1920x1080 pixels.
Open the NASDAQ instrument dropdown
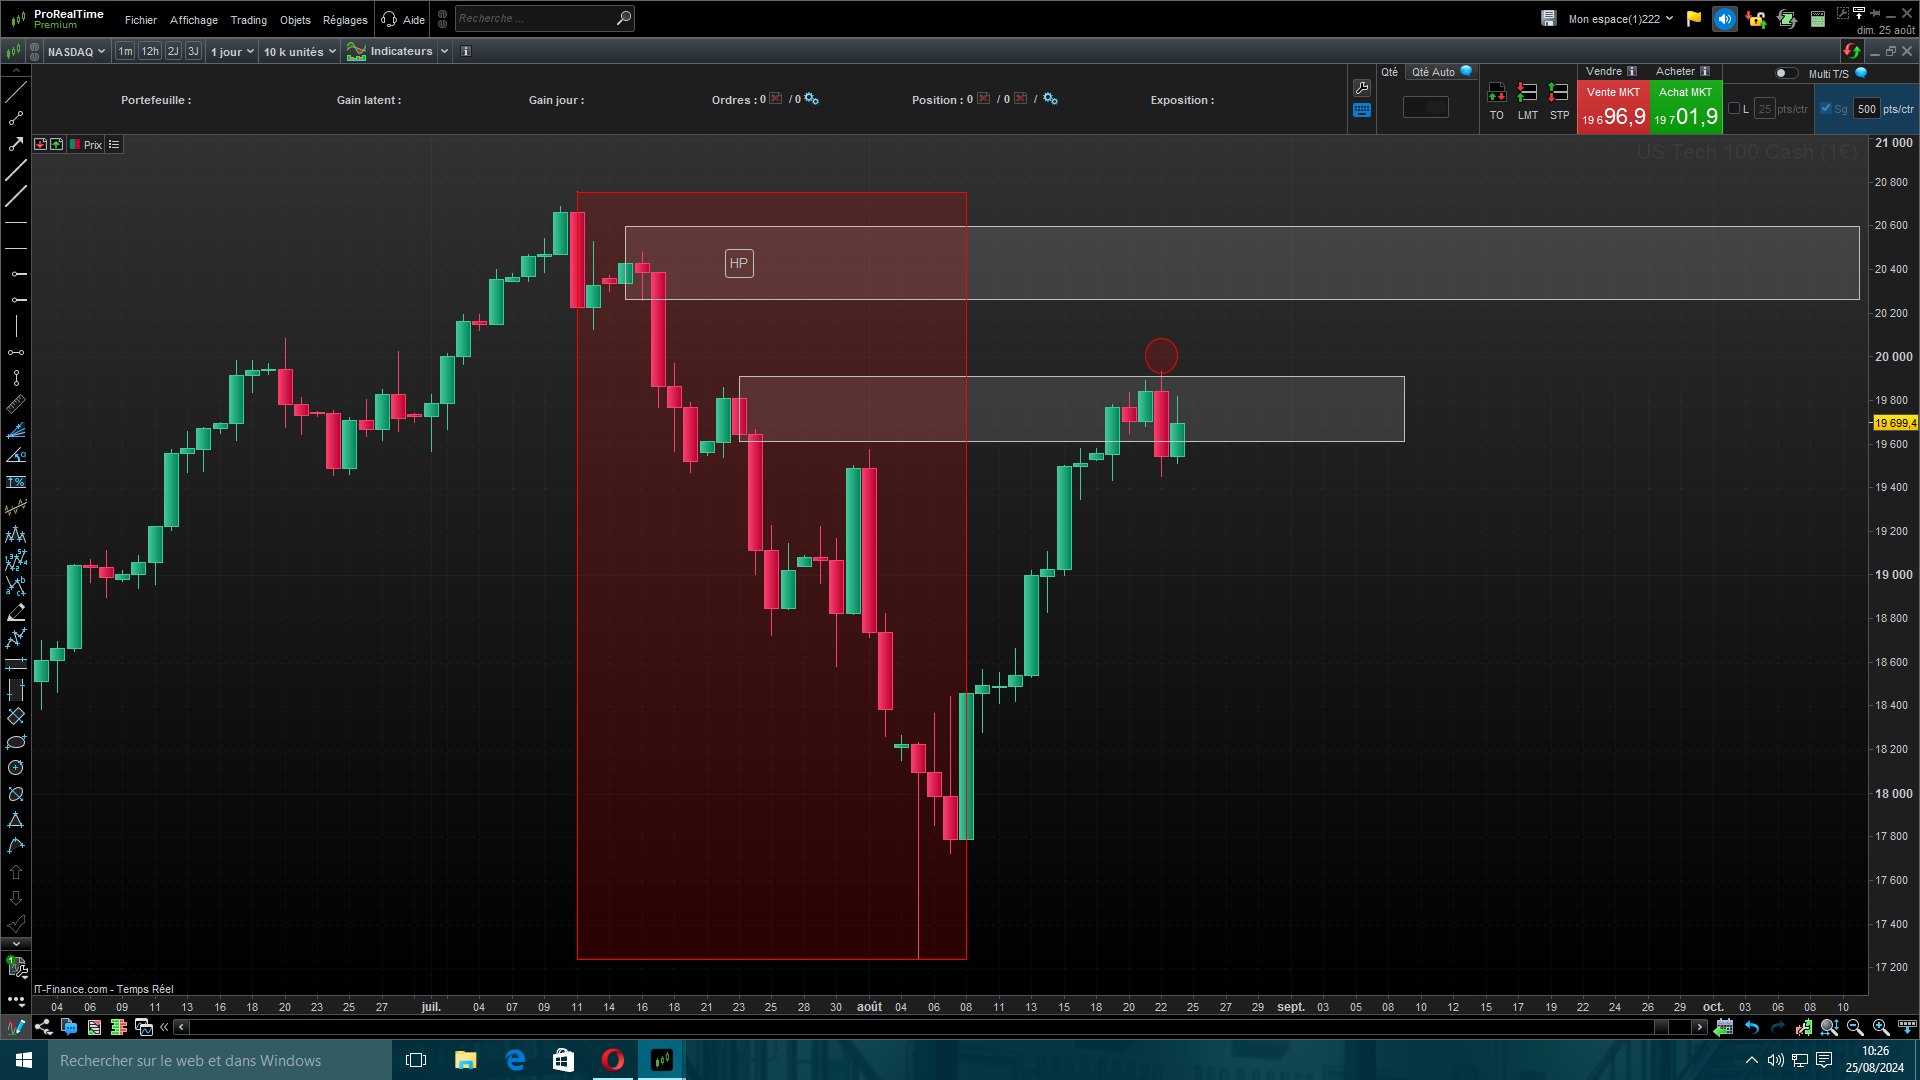(76, 51)
